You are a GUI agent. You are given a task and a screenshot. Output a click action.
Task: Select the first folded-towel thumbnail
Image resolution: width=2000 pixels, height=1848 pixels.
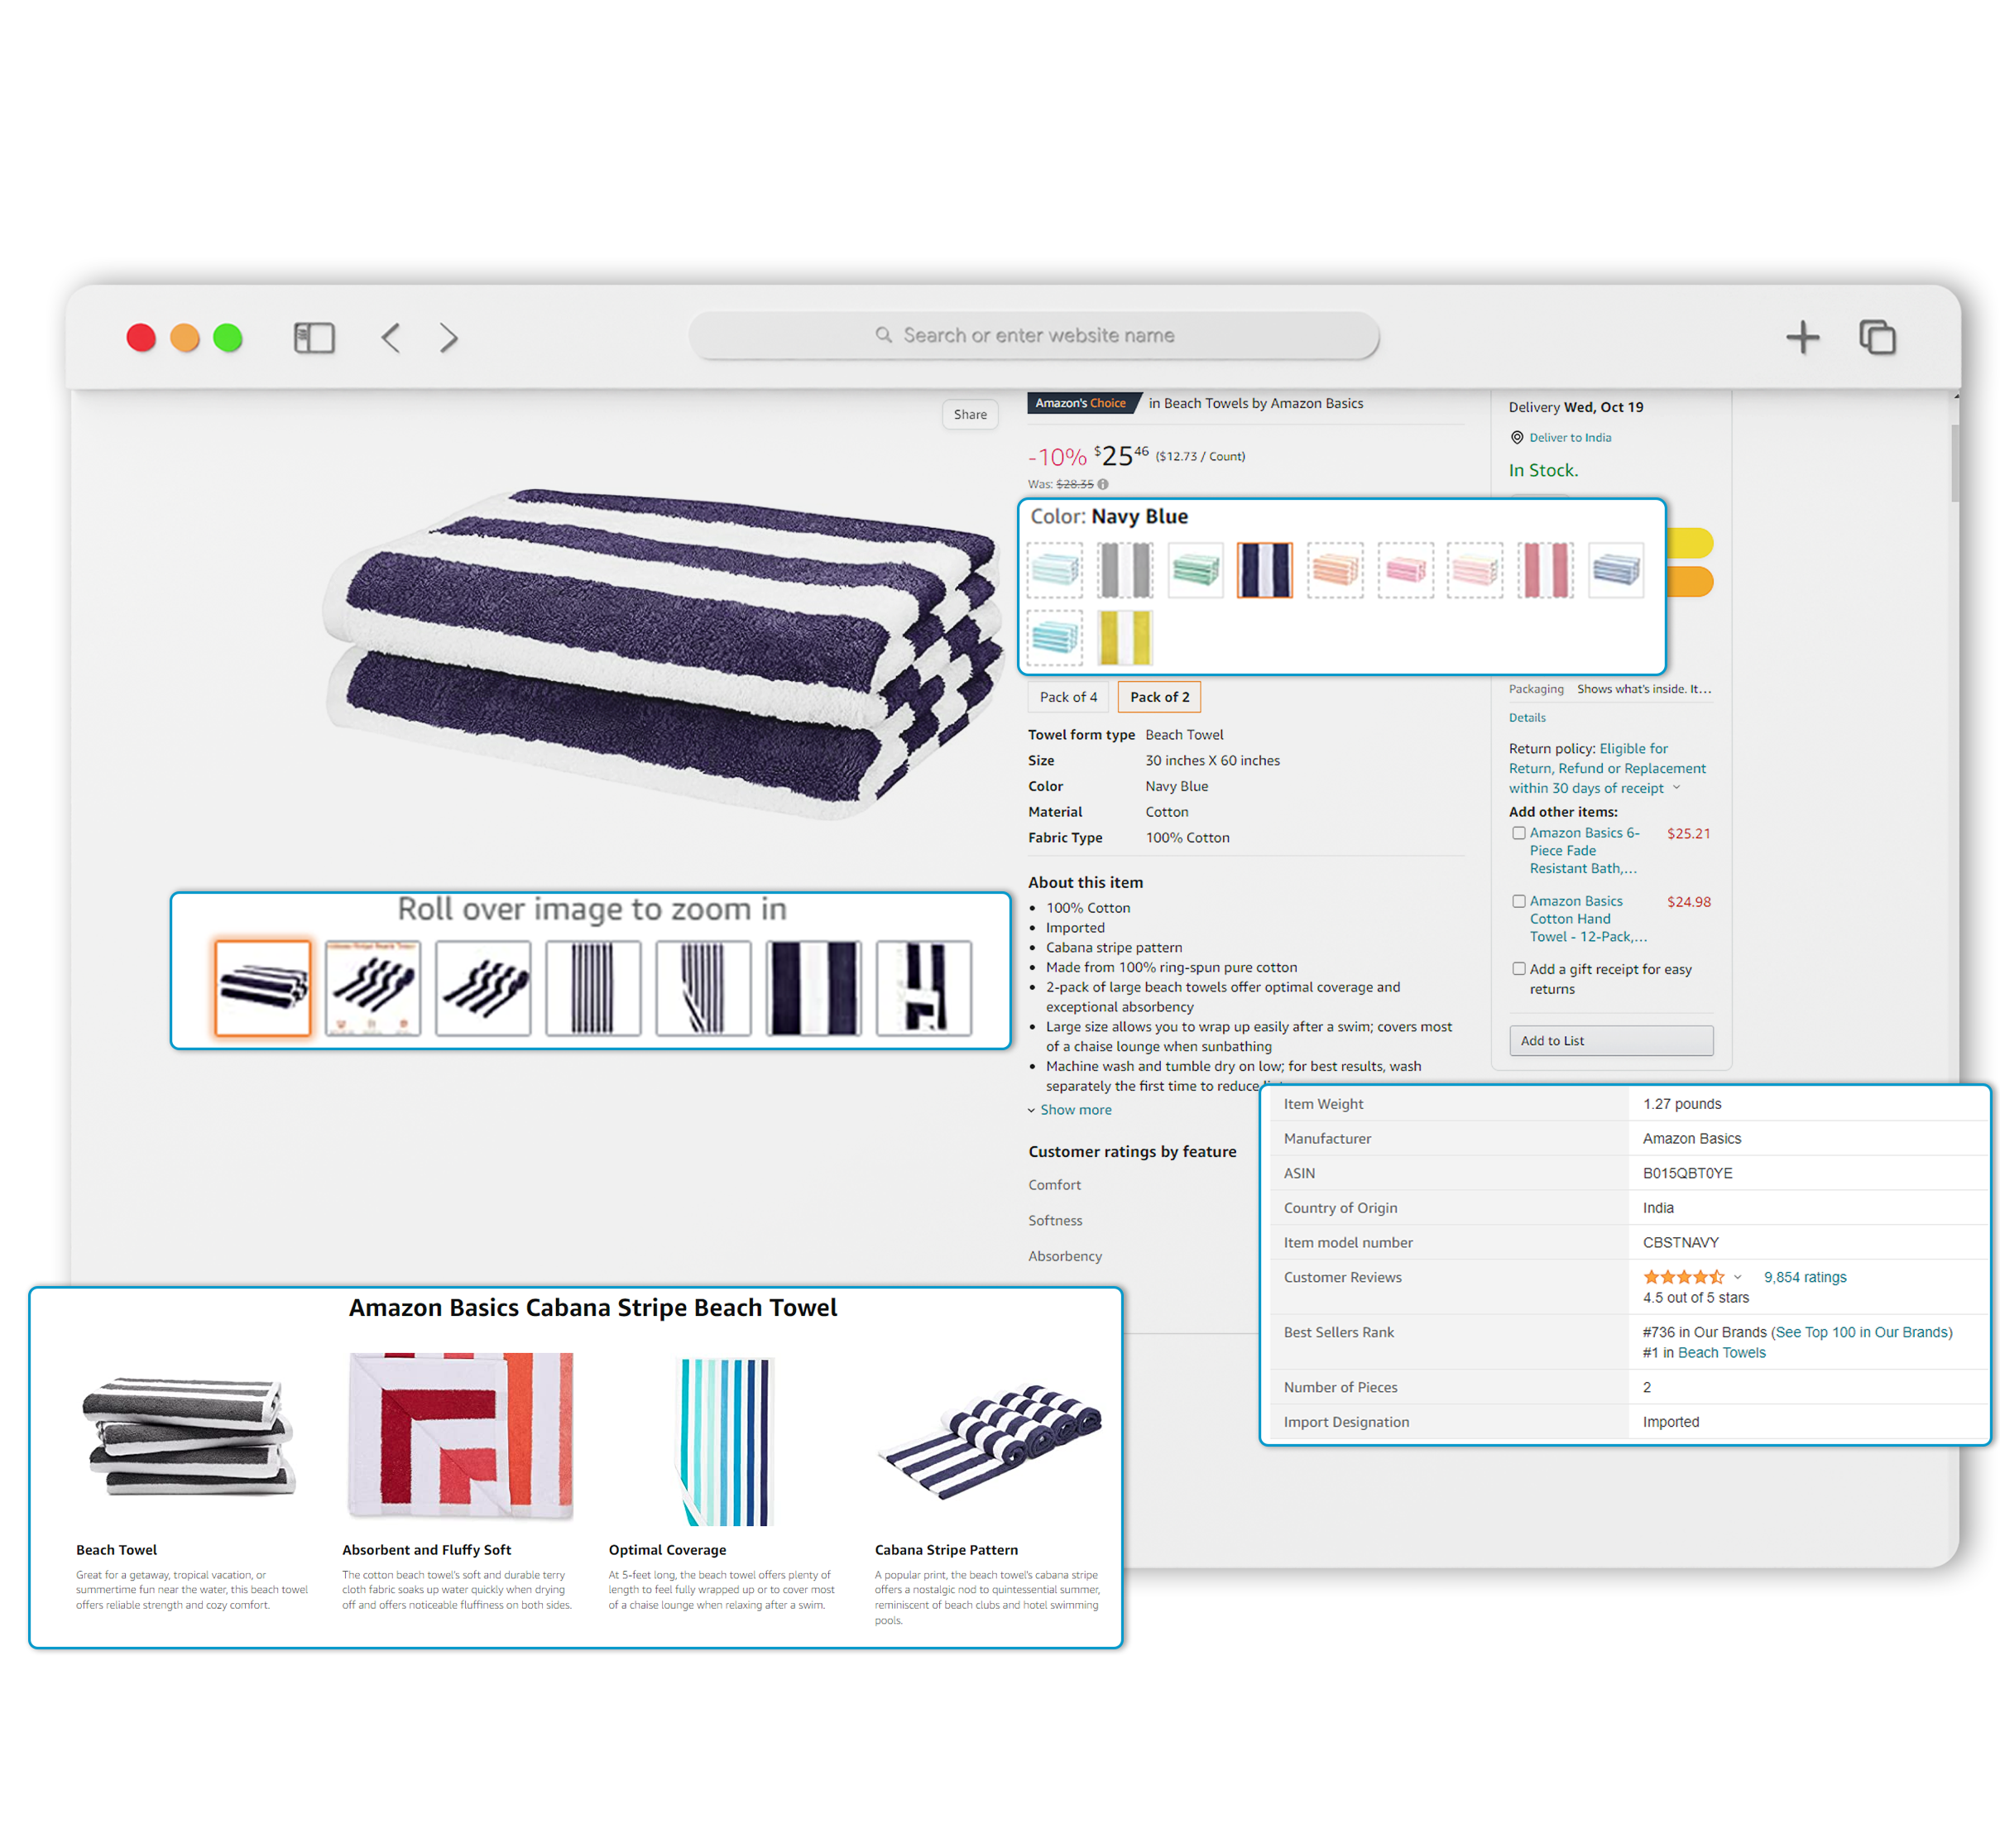tap(262, 988)
